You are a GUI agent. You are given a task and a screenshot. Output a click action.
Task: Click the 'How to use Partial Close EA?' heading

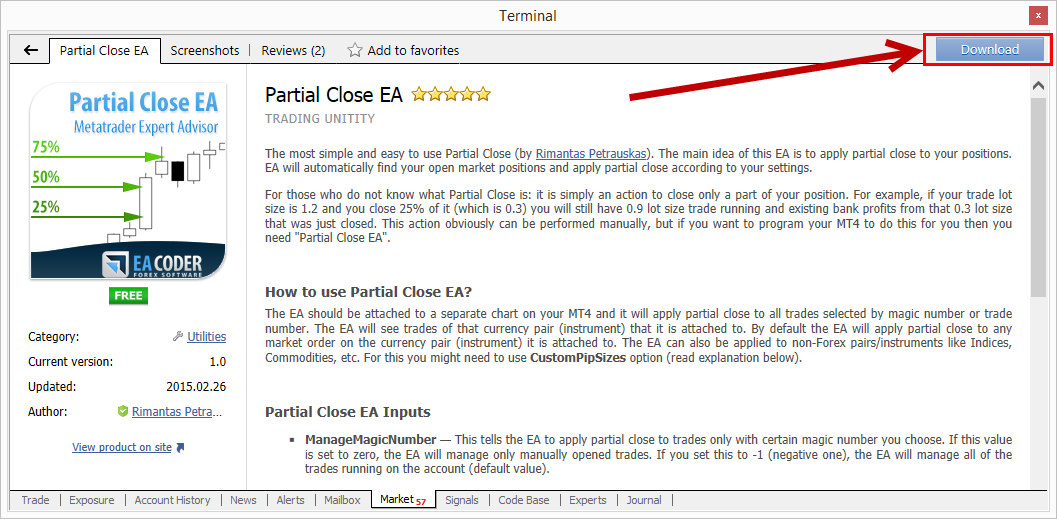(369, 293)
